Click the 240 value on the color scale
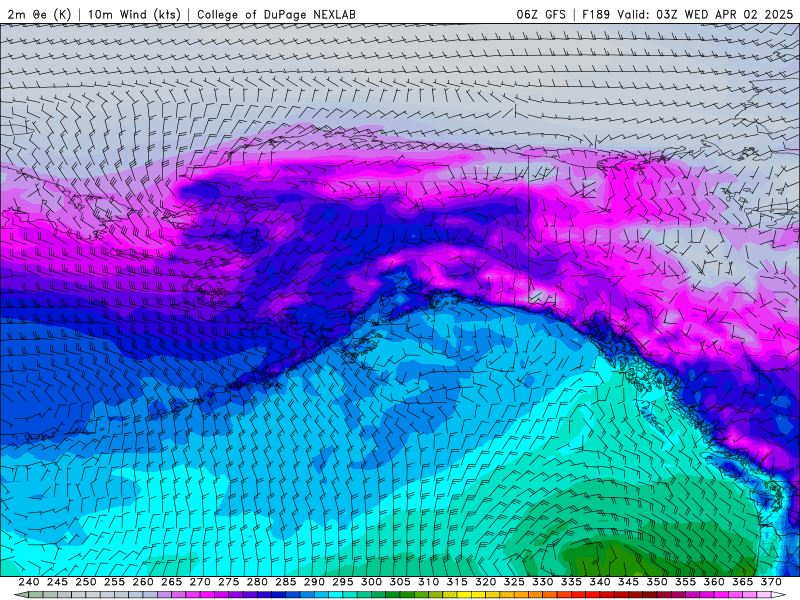The height and width of the screenshot is (600, 800). (29, 582)
